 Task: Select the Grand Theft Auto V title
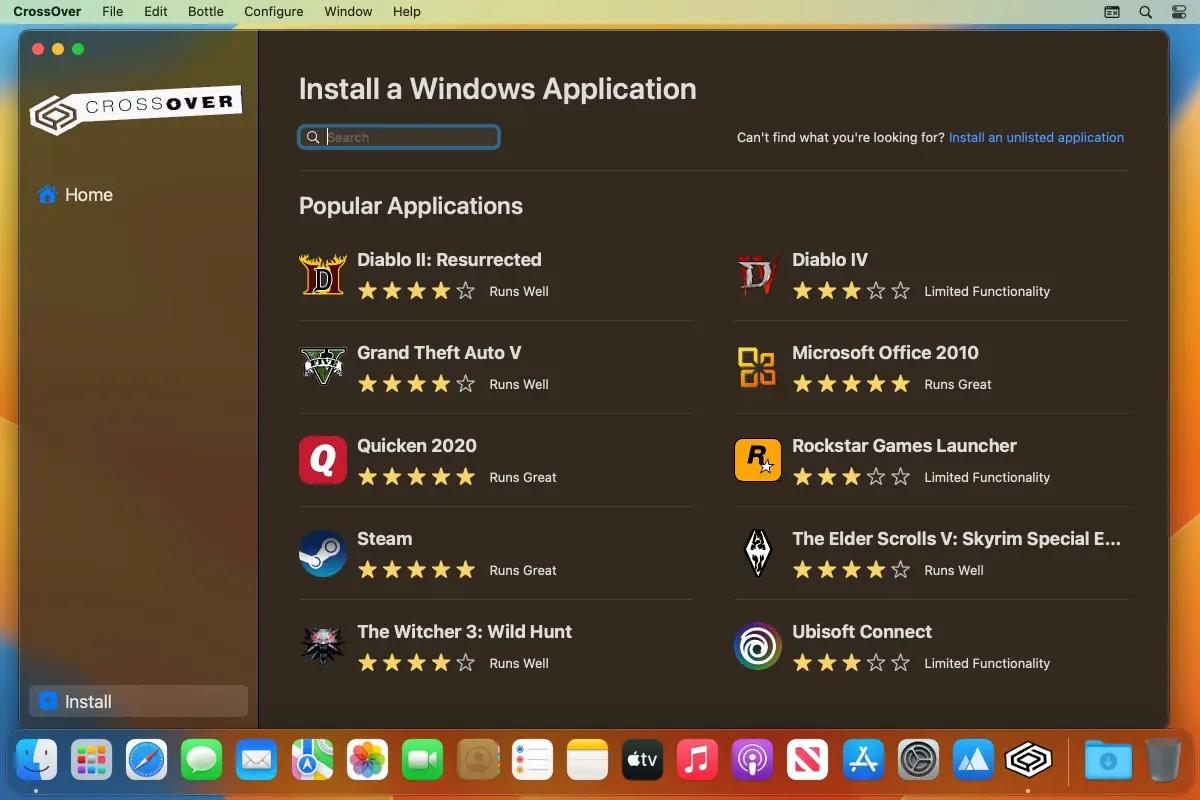439,352
